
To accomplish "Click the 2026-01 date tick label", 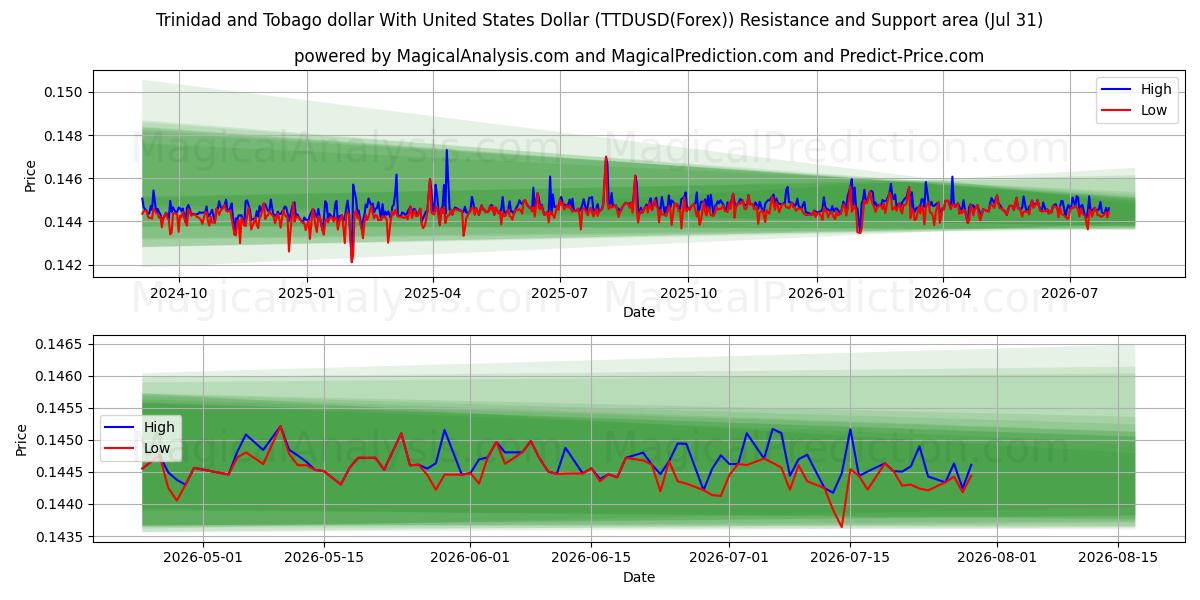I will coord(816,294).
